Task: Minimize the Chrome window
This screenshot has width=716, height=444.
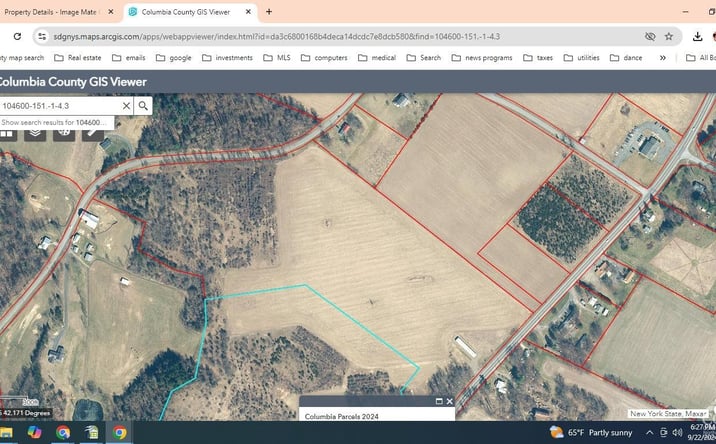Action: coord(685,12)
